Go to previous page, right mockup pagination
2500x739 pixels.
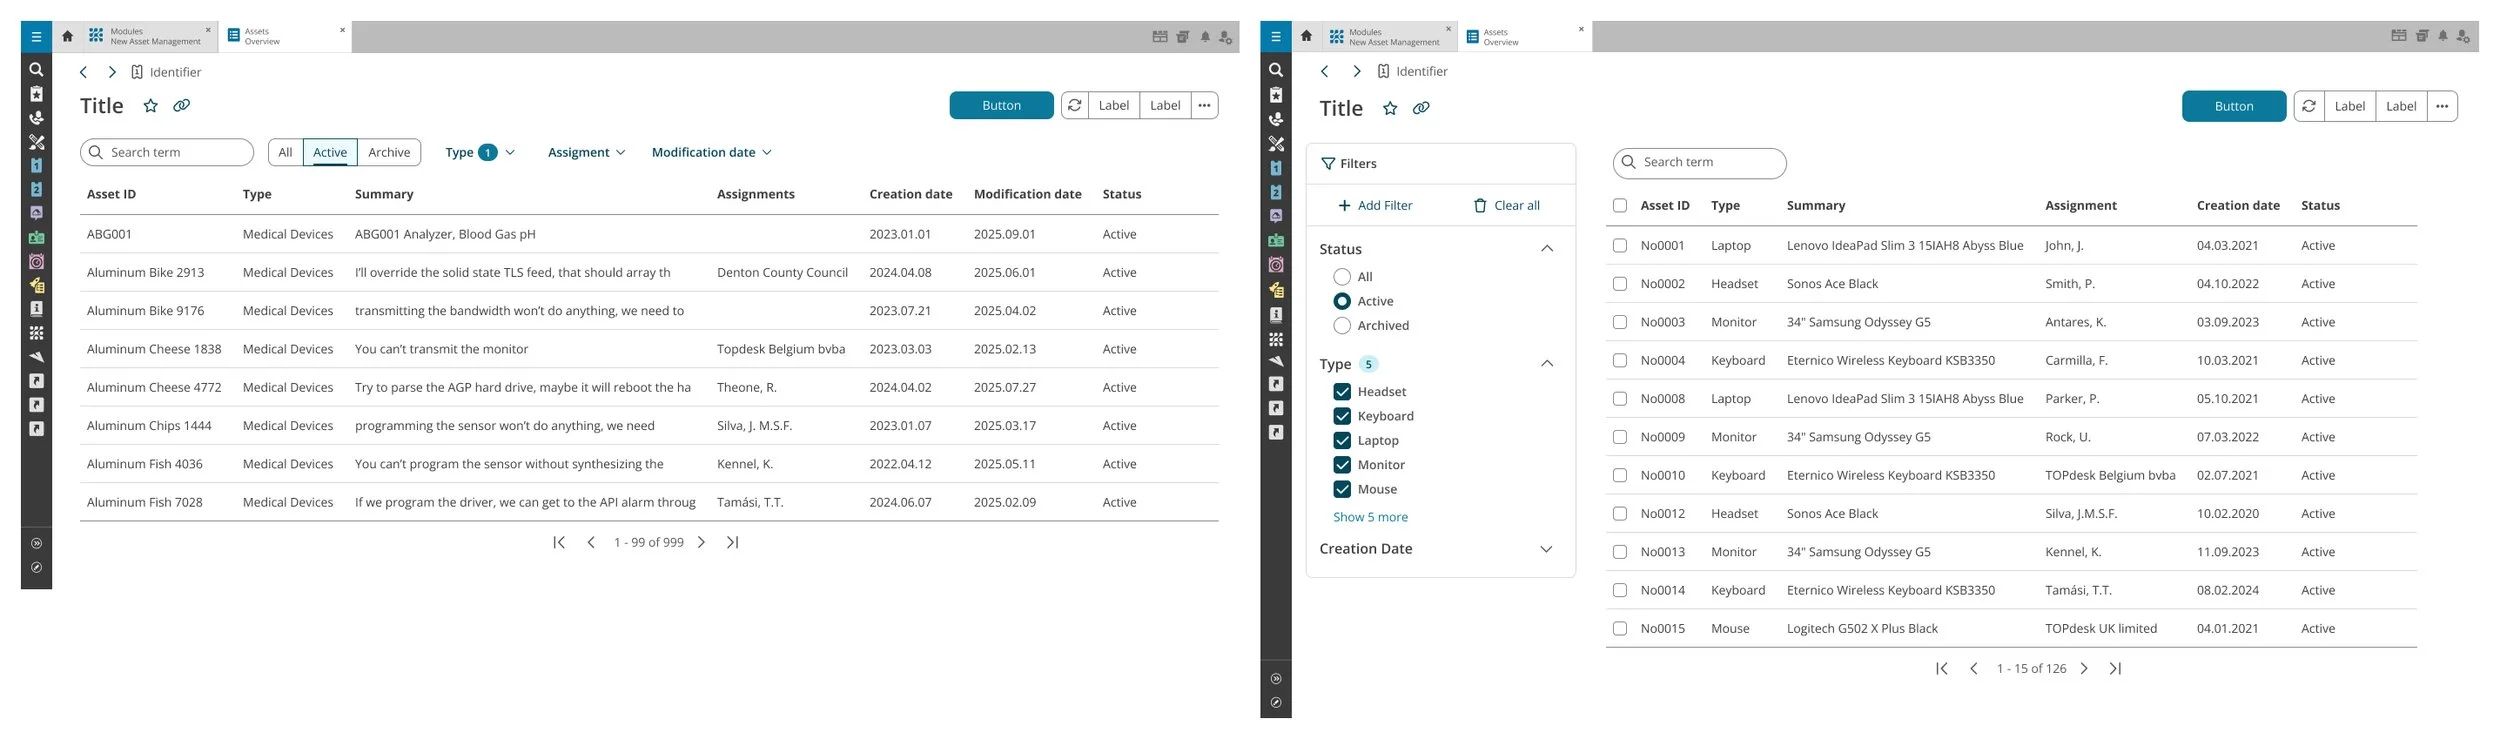[x=1974, y=668]
